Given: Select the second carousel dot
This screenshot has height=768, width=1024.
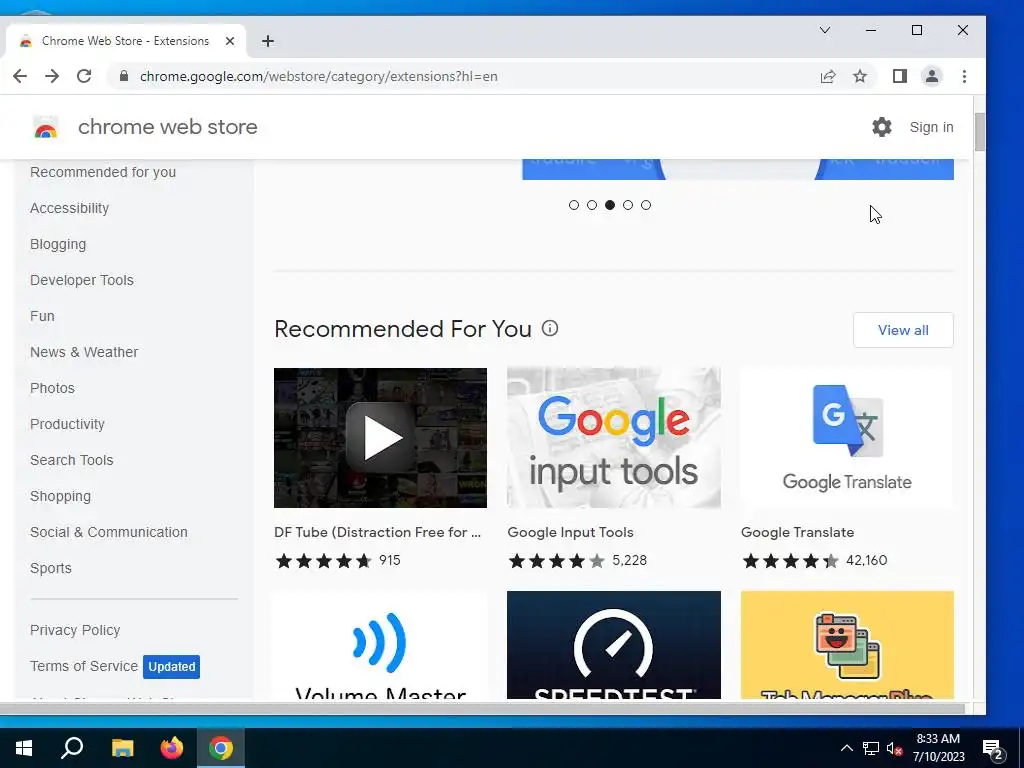Looking at the screenshot, I should coord(592,205).
